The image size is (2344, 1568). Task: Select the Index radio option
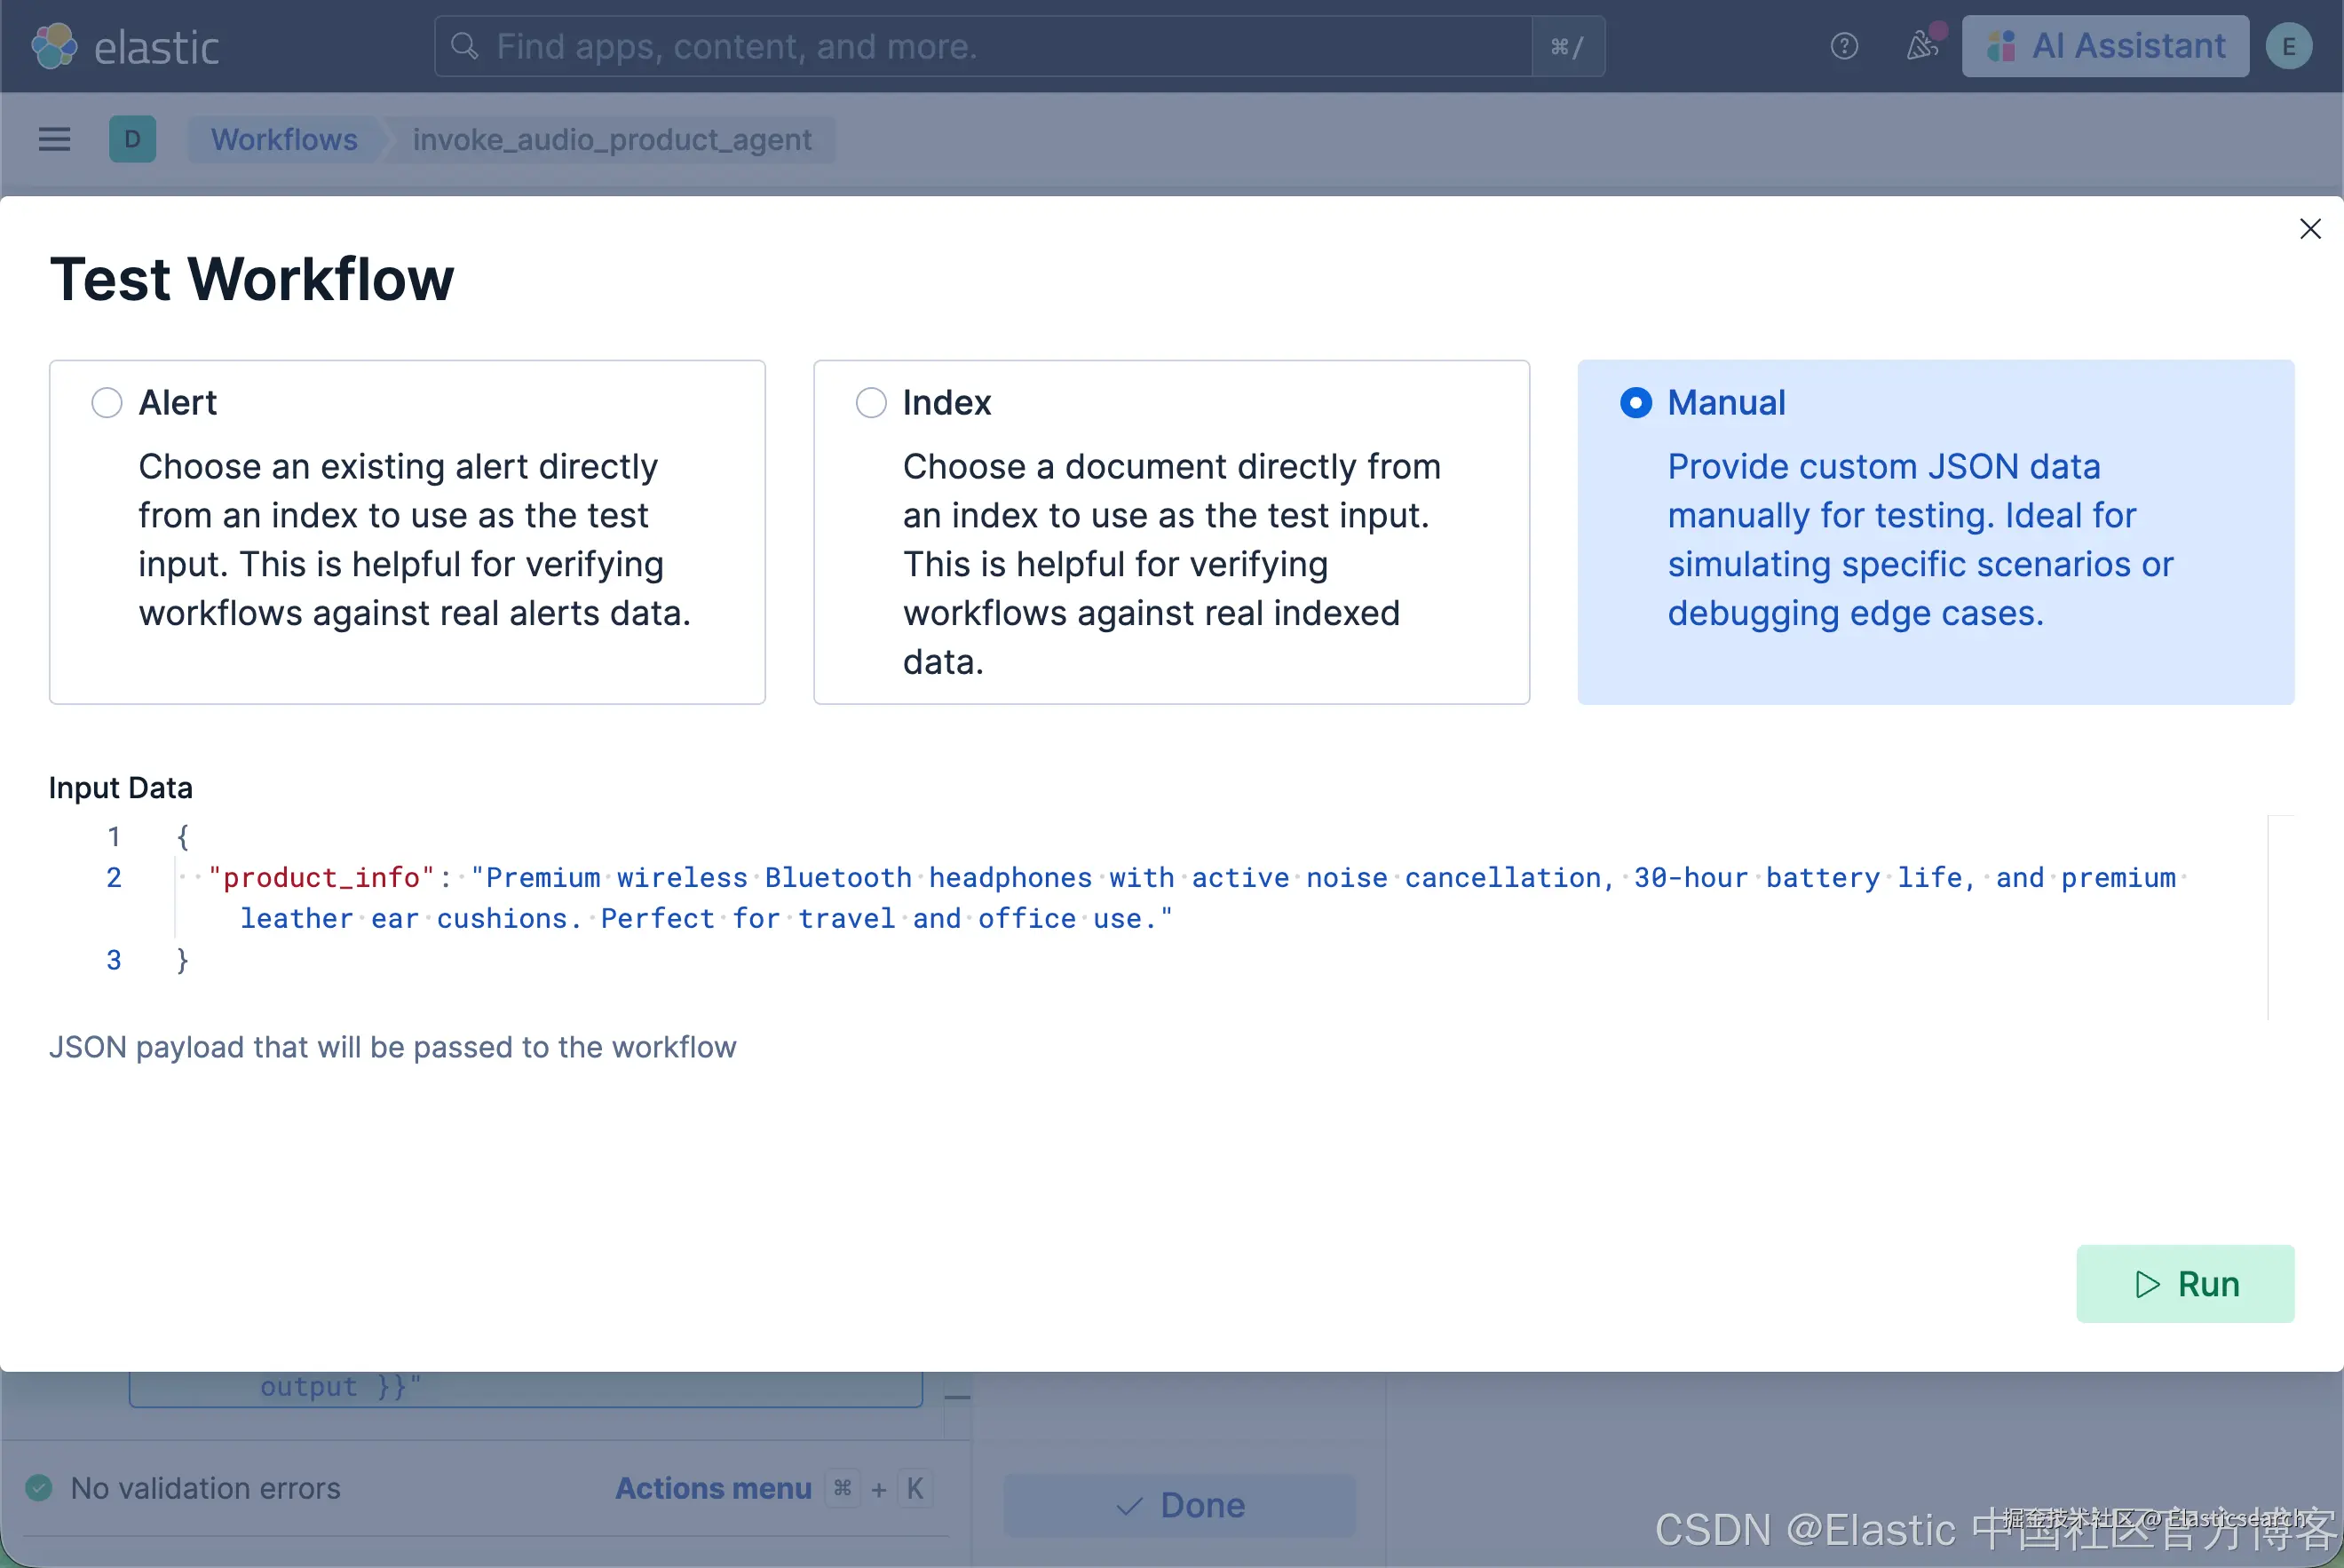871,403
